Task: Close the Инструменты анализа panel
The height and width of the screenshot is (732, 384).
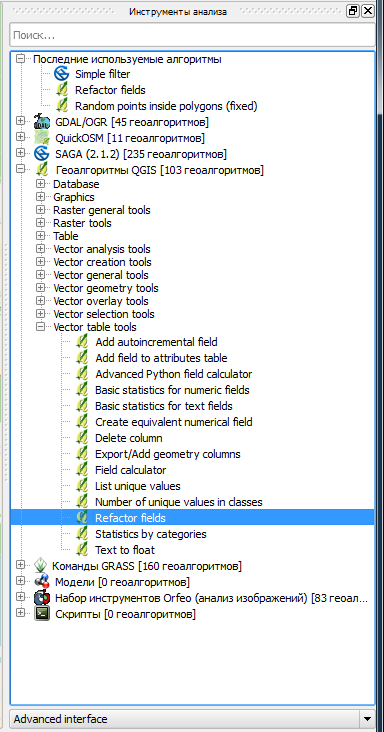Action: point(368,11)
